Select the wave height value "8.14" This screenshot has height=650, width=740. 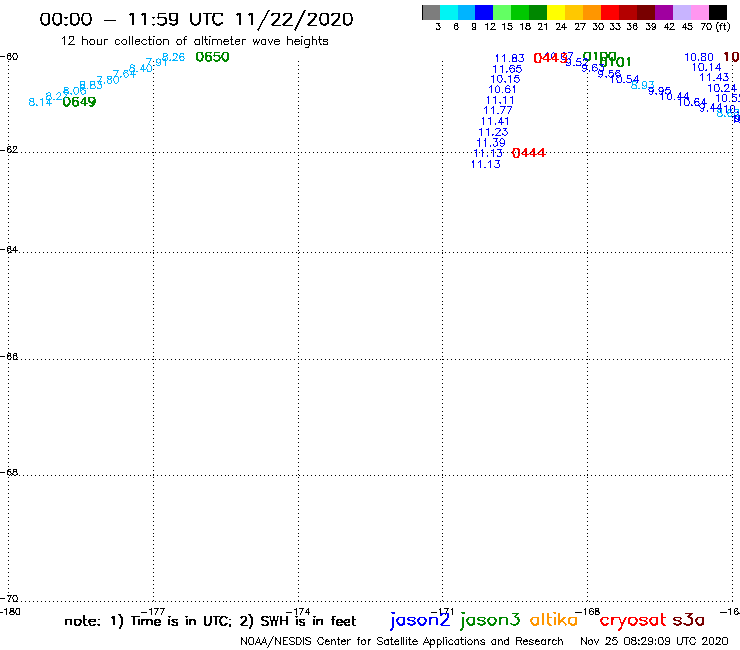coord(40,102)
